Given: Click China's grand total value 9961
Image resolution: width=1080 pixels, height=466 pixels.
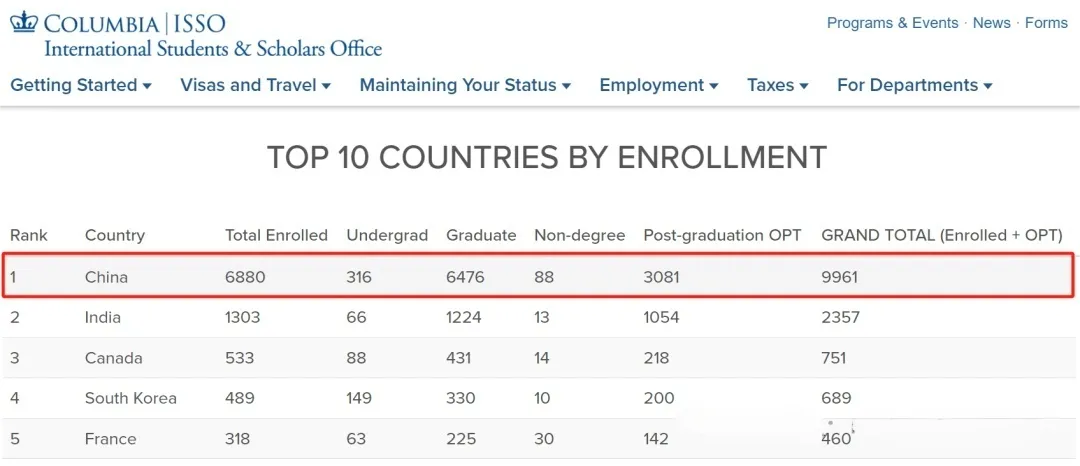Looking at the screenshot, I should [x=839, y=277].
